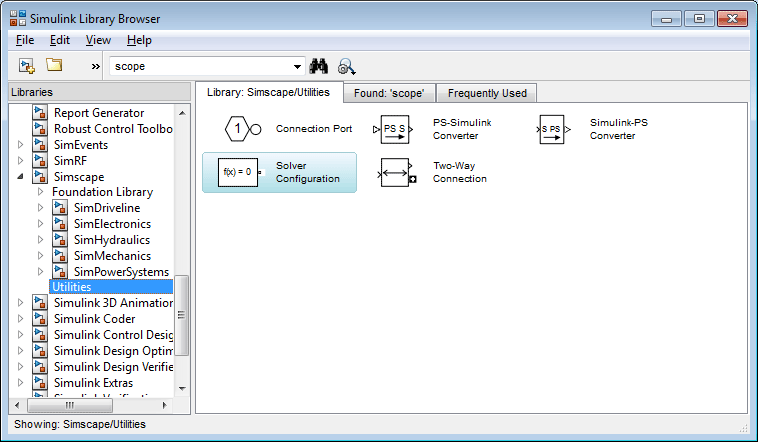Open the Edit menu
The width and height of the screenshot is (758, 442).
pos(59,40)
